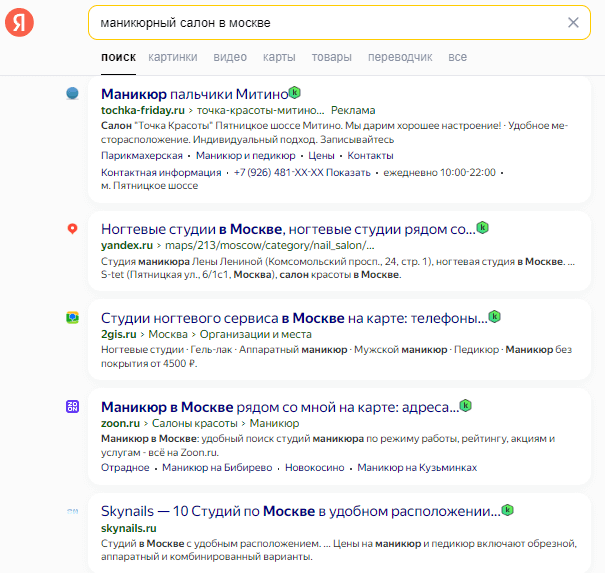Click м. Пятницкое шоссе metro link

pos(149,186)
